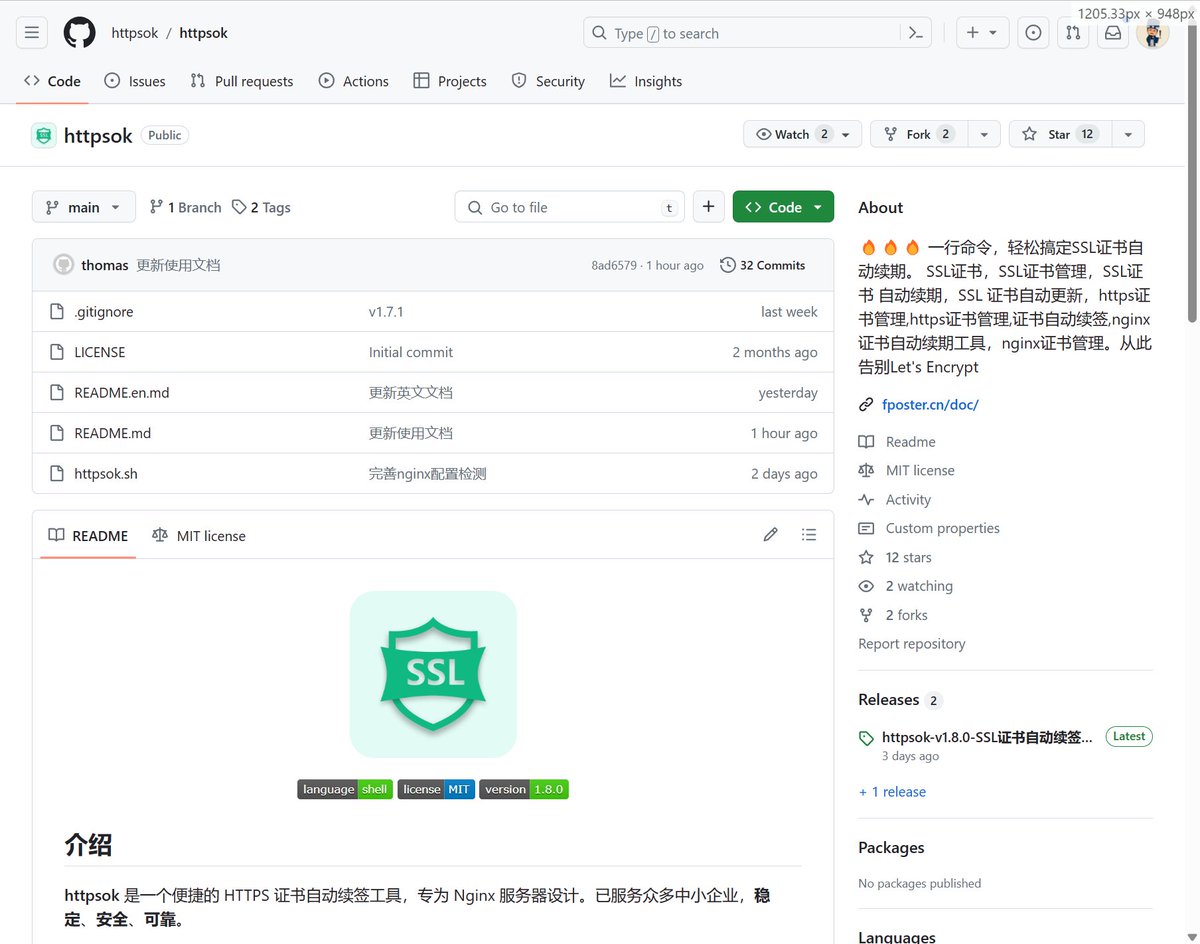Open the 1 Branch link
Screen dimensions: 1200x944
(x=185, y=207)
